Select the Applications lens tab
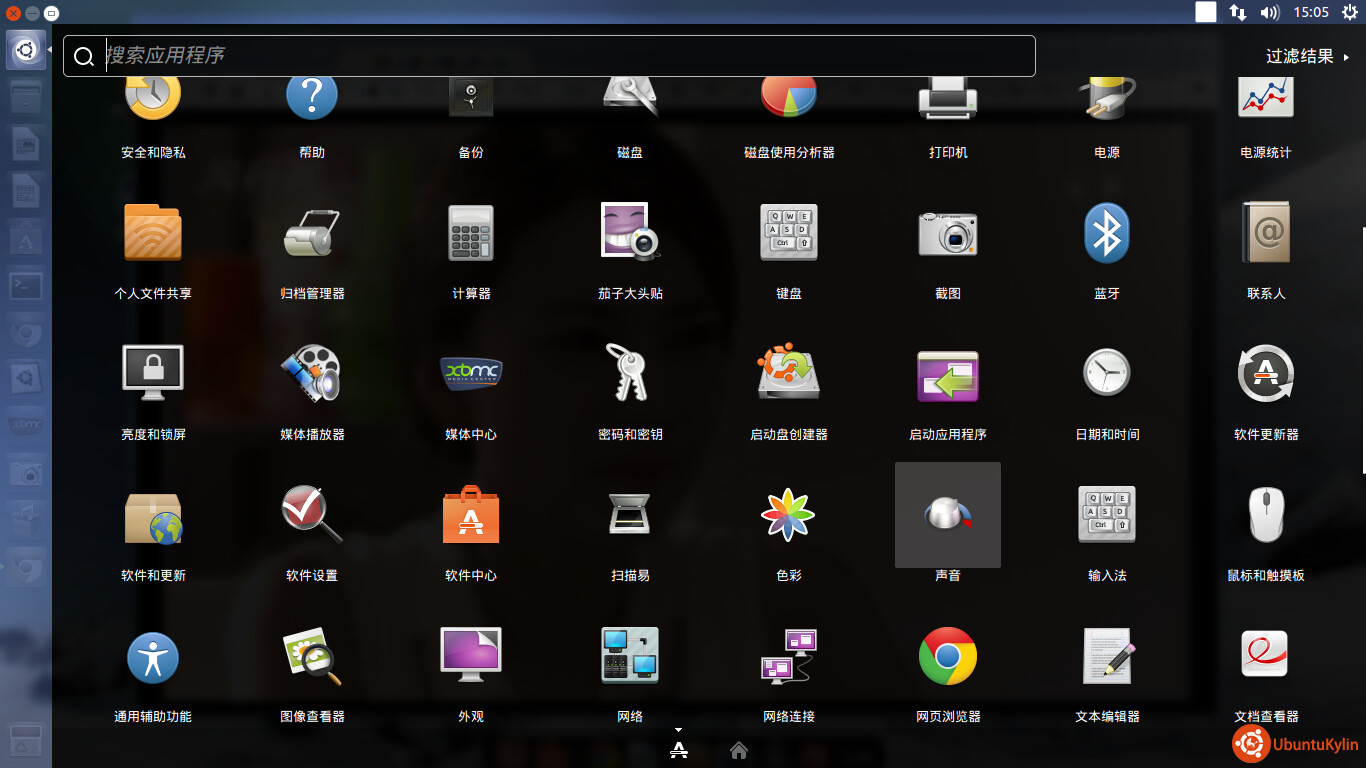This screenshot has width=1366, height=768. point(679,750)
